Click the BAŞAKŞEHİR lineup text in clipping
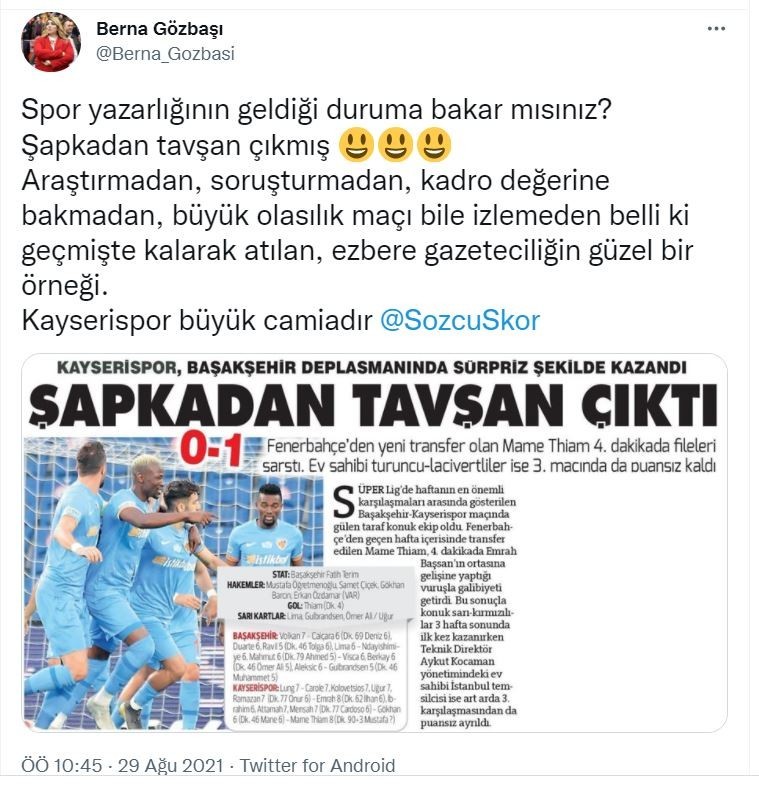The image size is (759, 785). click(x=315, y=656)
